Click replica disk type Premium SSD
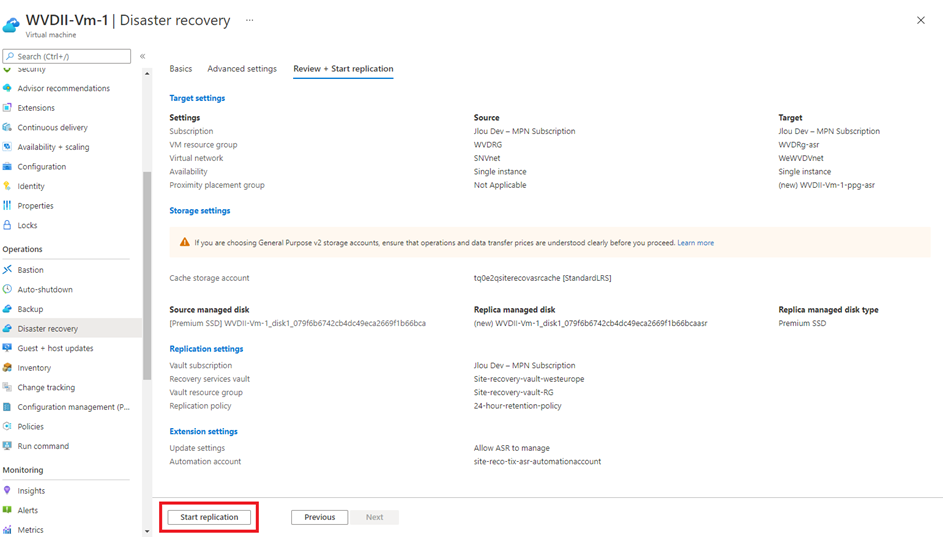943x537 pixels. (x=802, y=324)
